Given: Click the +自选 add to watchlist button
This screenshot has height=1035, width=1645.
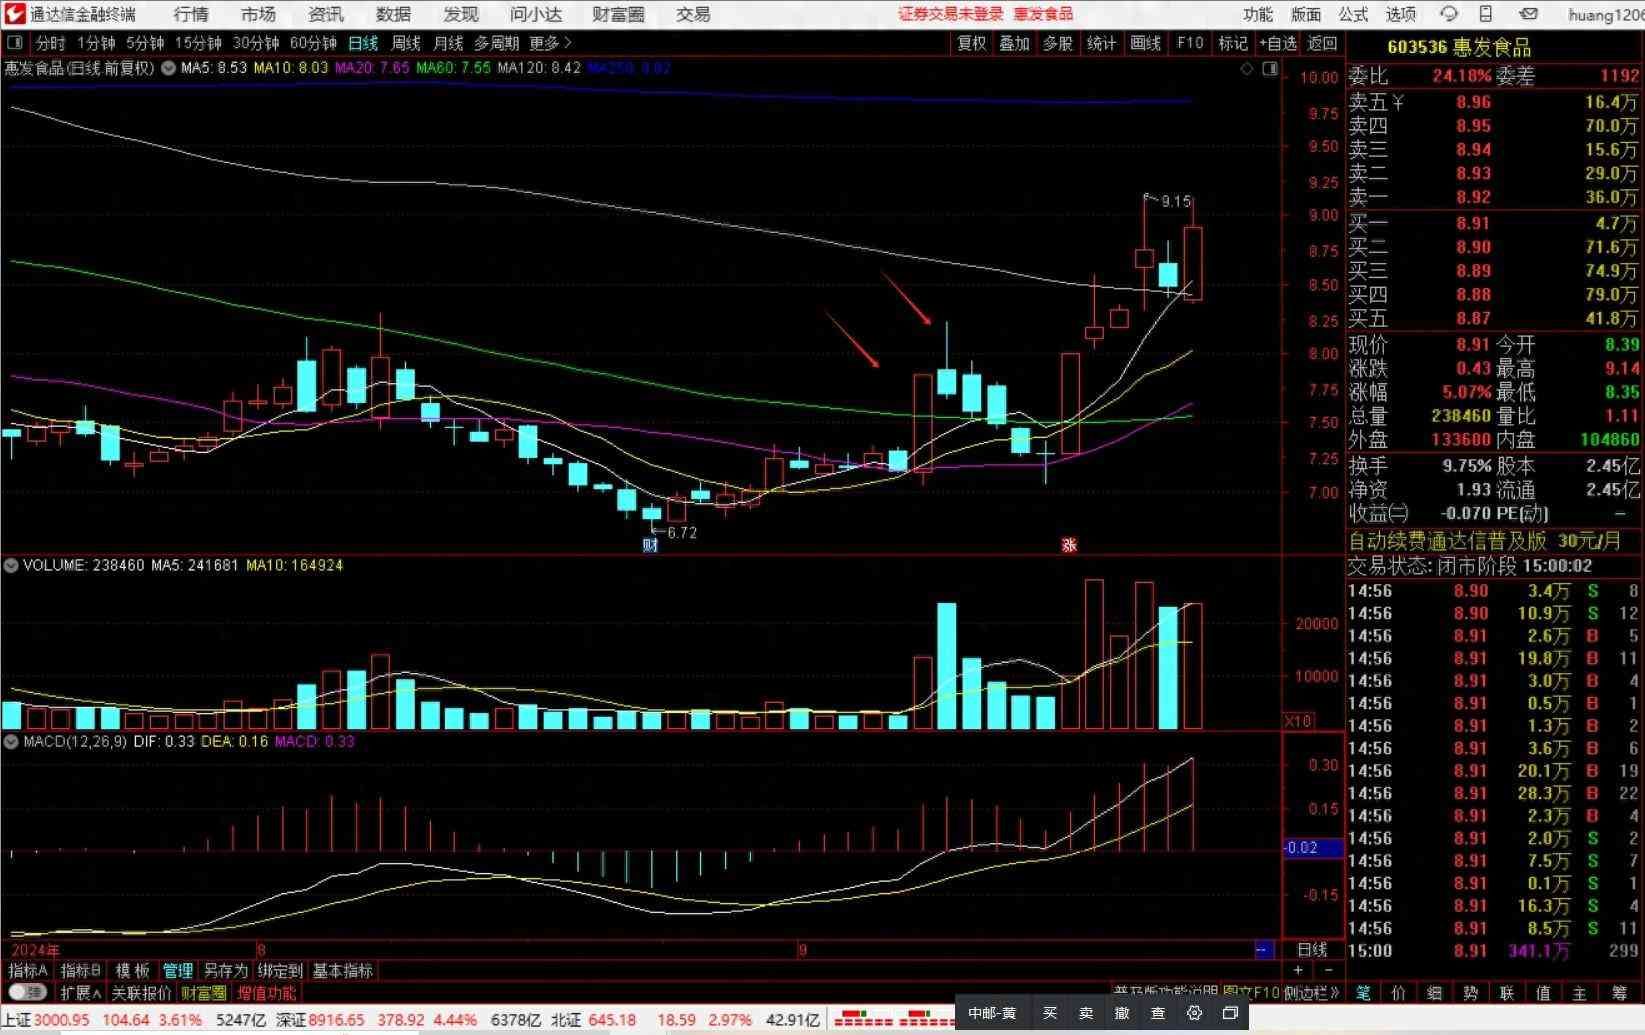Looking at the screenshot, I should point(1277,43).
